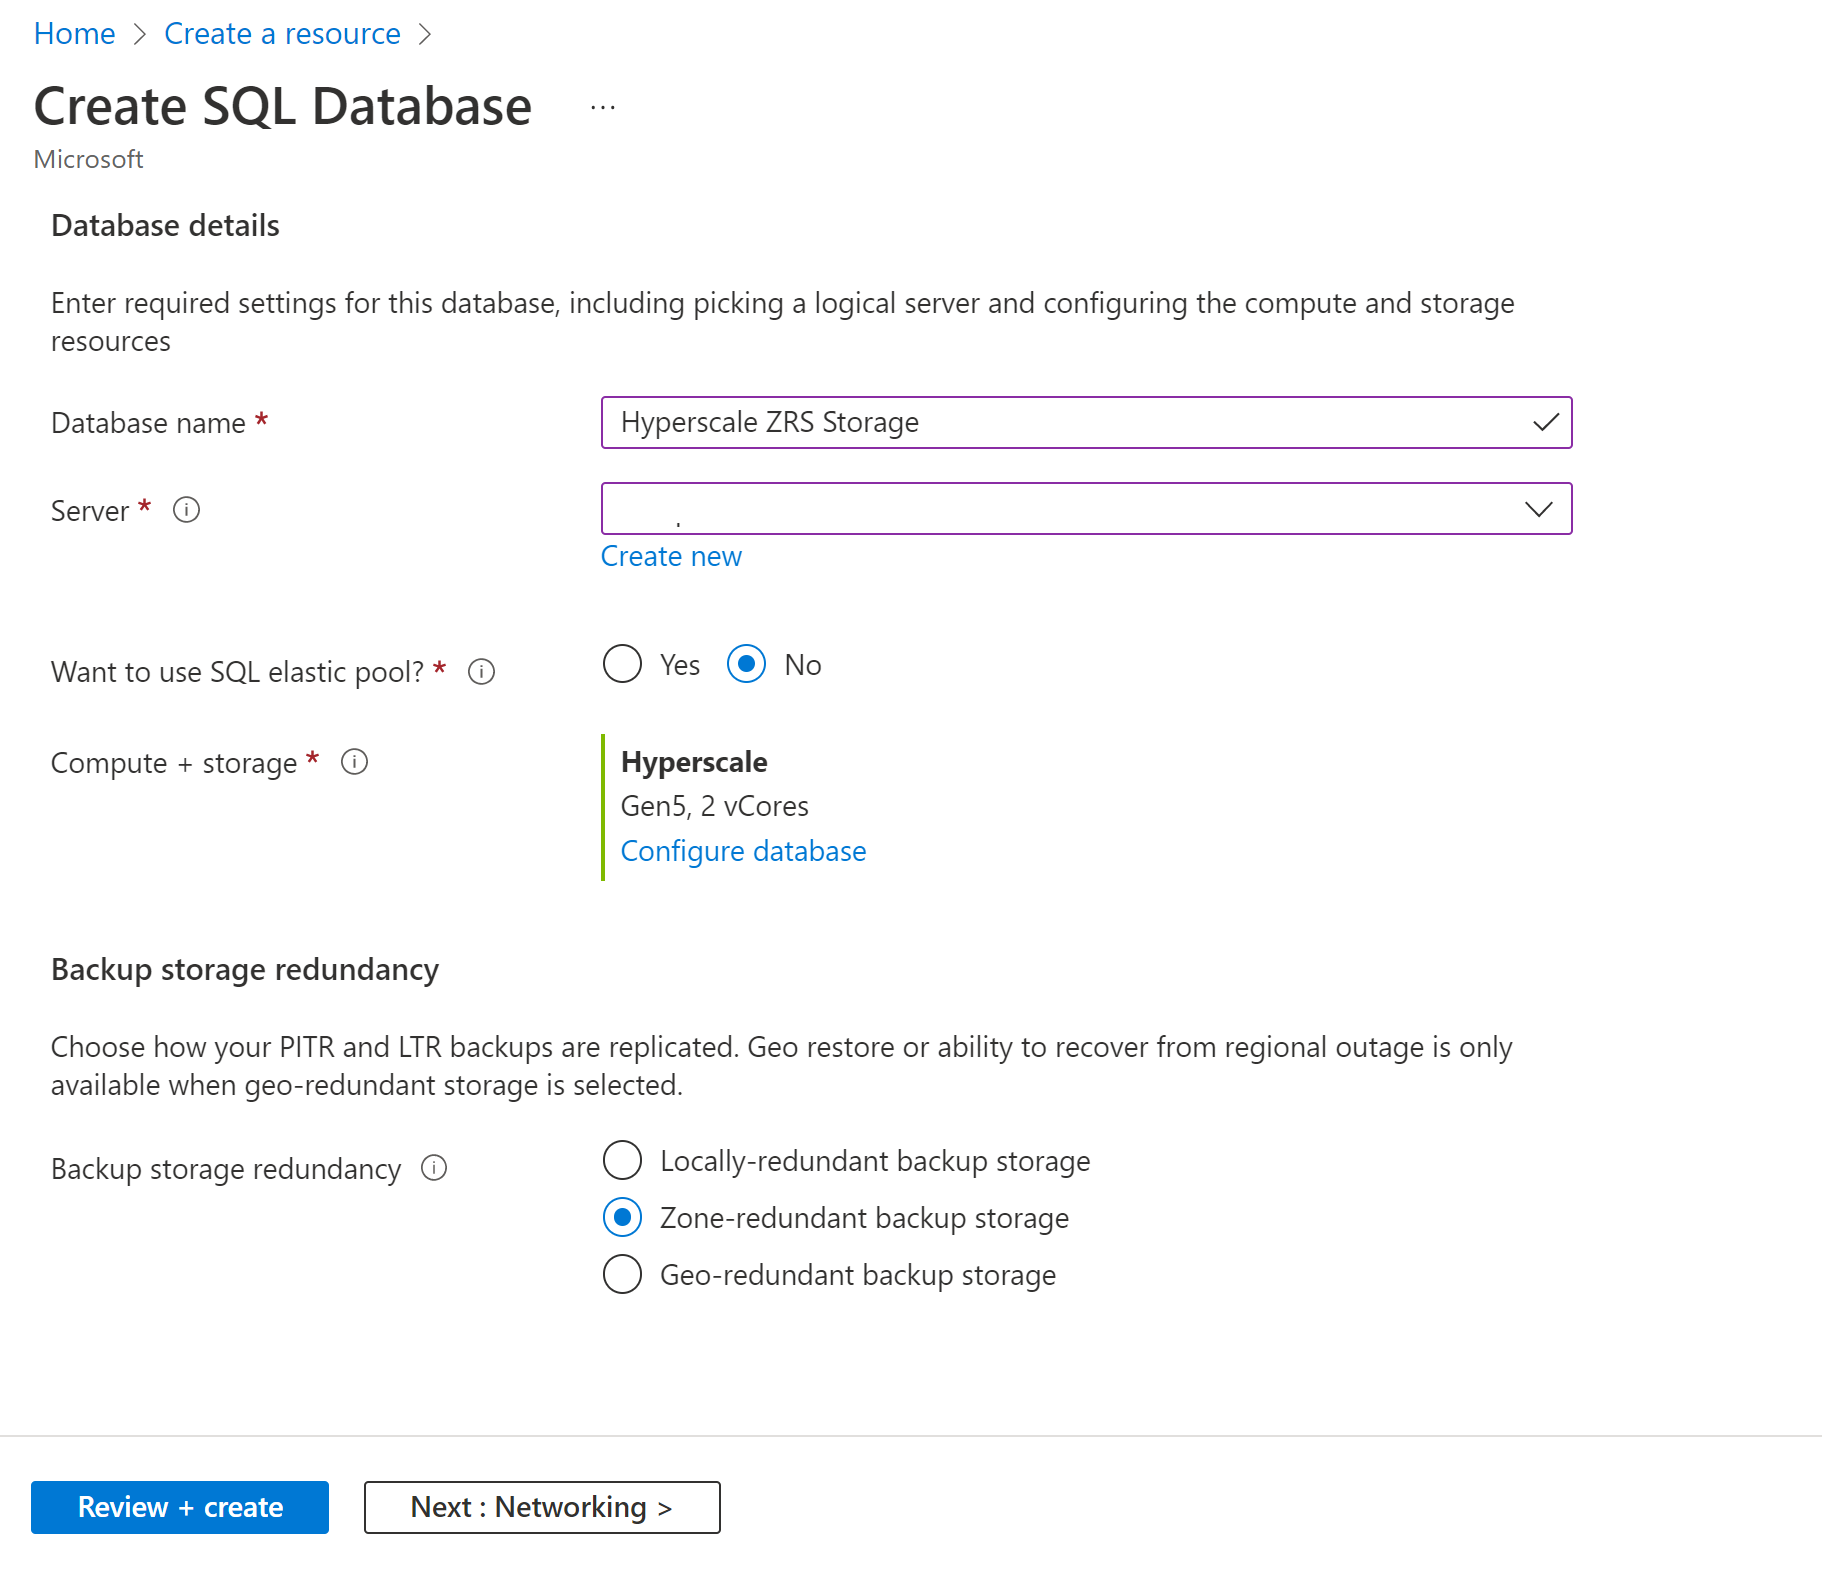Click the breadcrumb chevron after Home
The height and width of the screenshot is (1572, 1842).
click(x=141, y=34)
